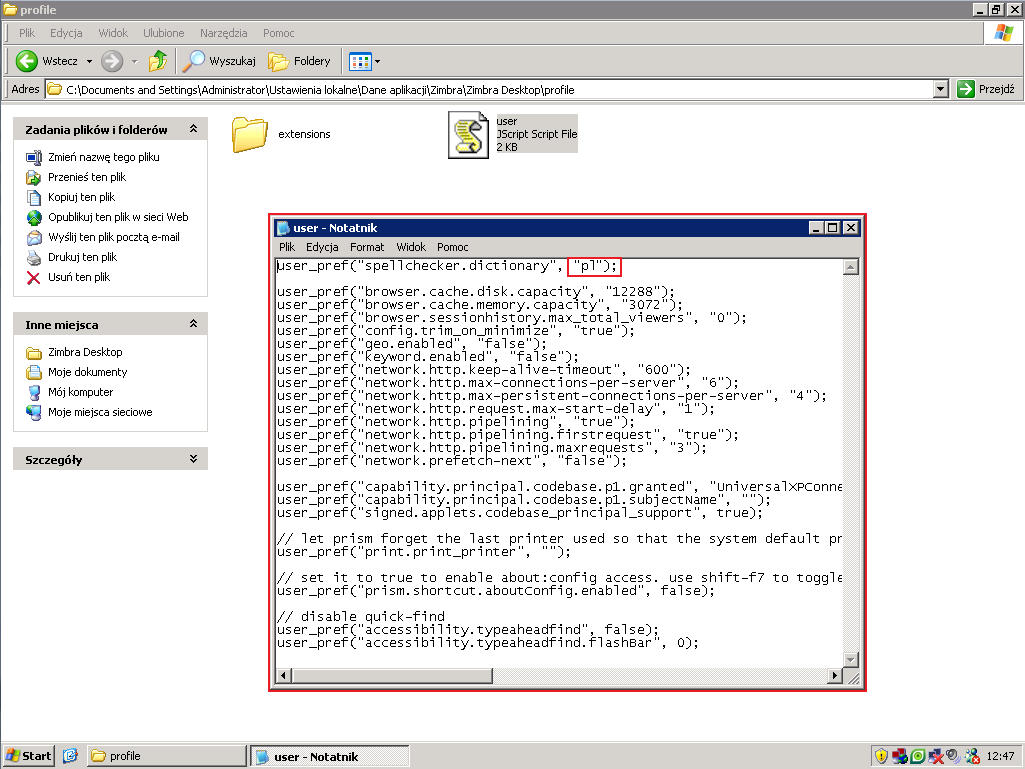The height and width of the screenshot is (769, 1025).
Task: Click the views icon in toolbar
Action: tap(360, 61)
